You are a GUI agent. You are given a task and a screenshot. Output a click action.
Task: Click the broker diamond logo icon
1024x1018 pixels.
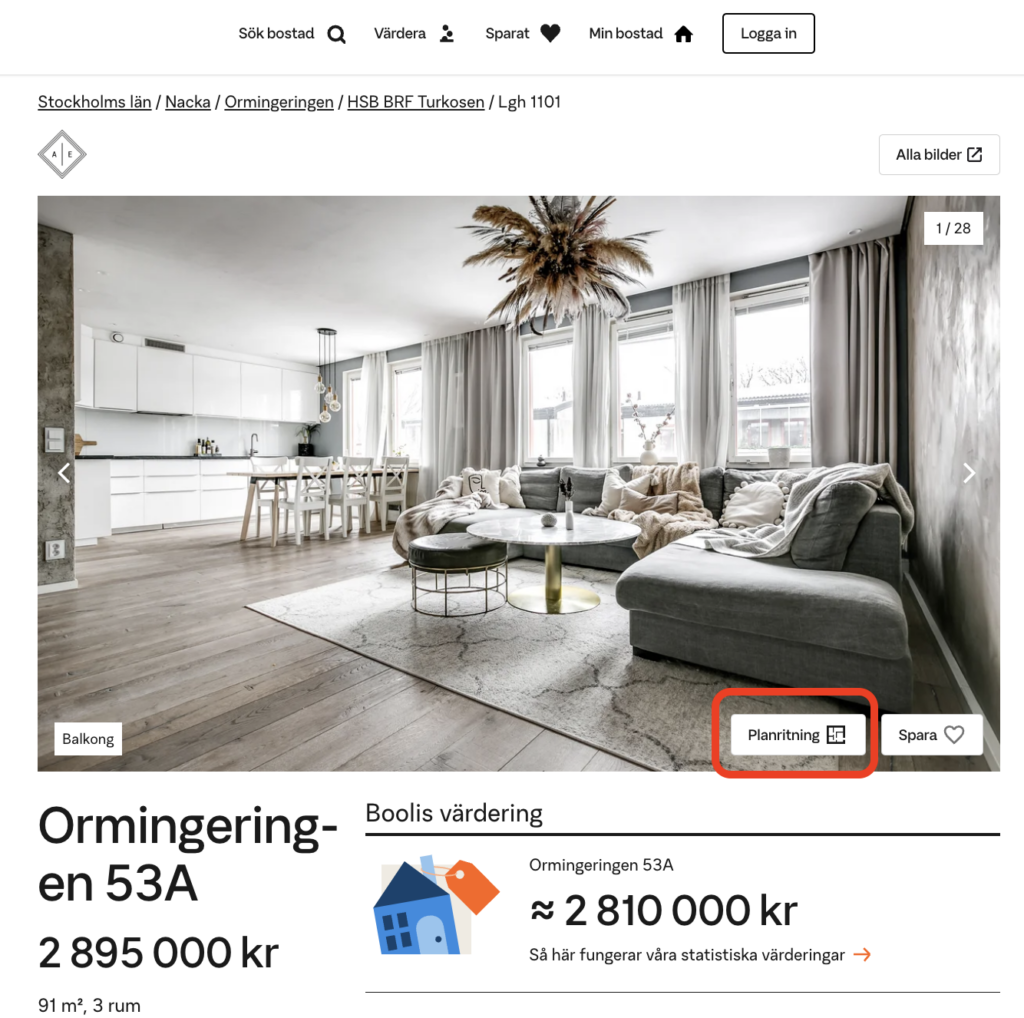click(x=62, y=155)
